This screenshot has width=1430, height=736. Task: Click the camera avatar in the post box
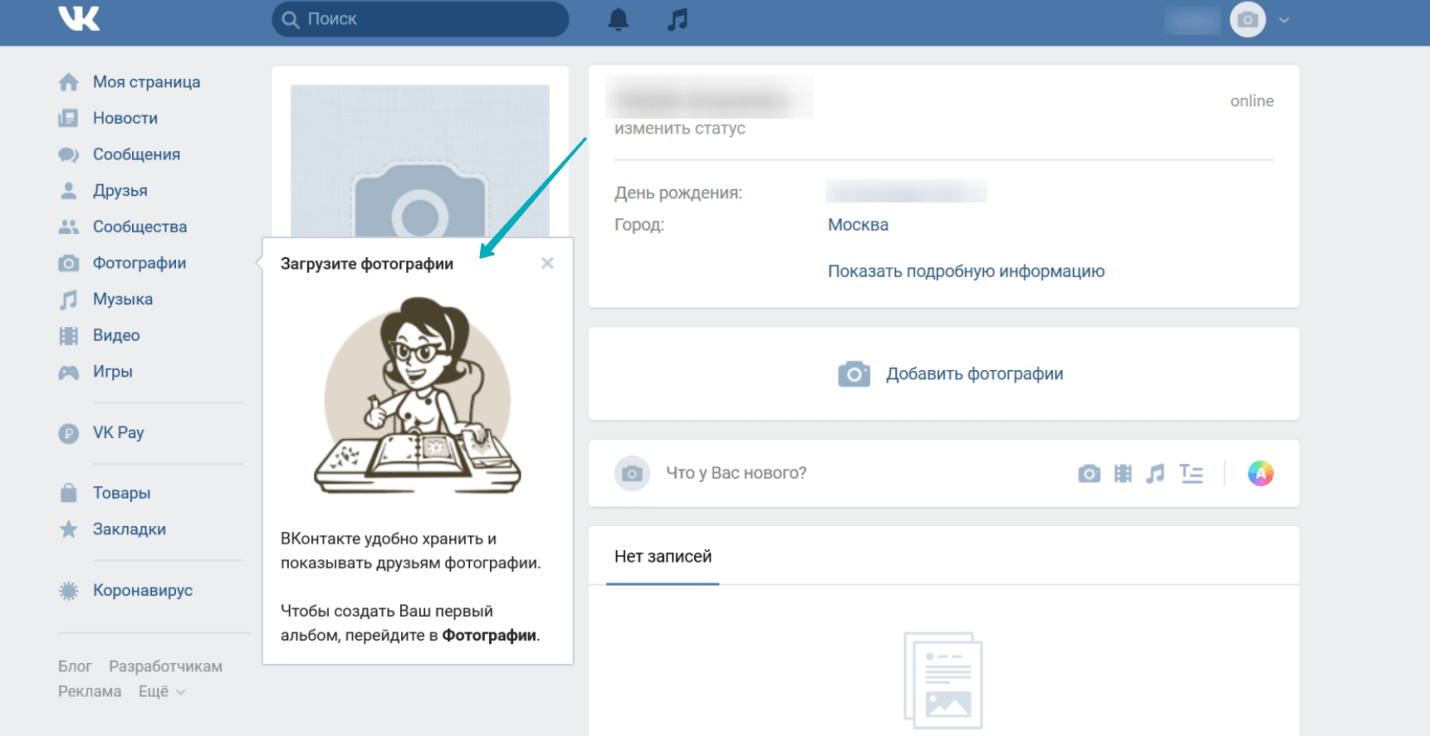click(632, 473)
